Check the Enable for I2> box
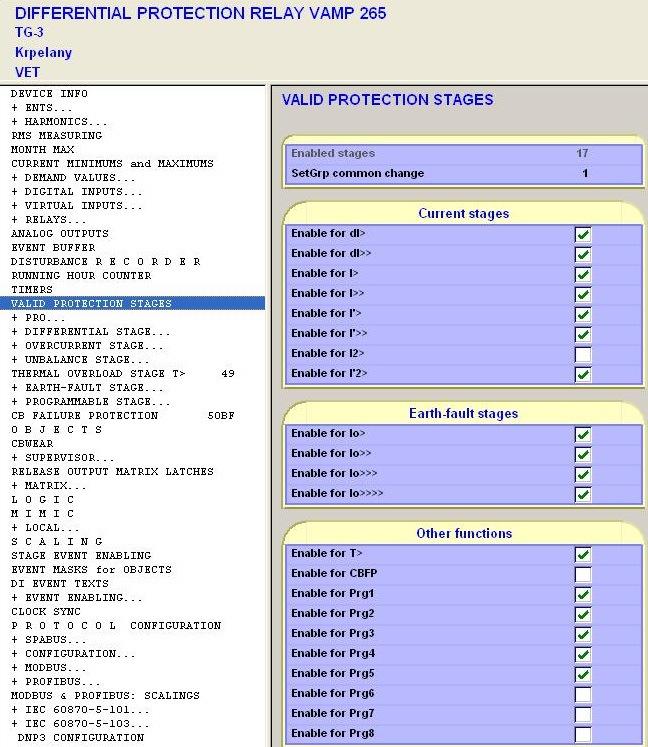The height and width of the screenshot is (747, 648). click(583, 354)
